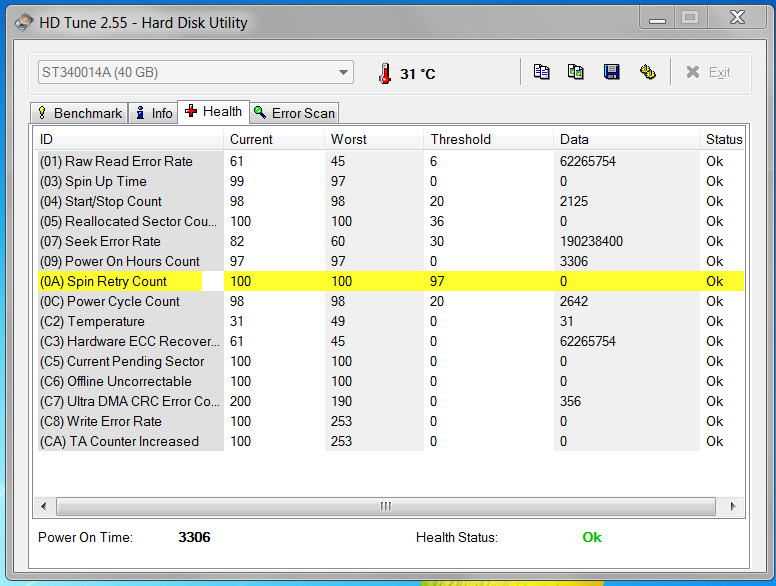The width and height of the screenshot is (776, 586).
Task: Click the copy screenshot to clipboard icon
Action: (x=576, y=72)
